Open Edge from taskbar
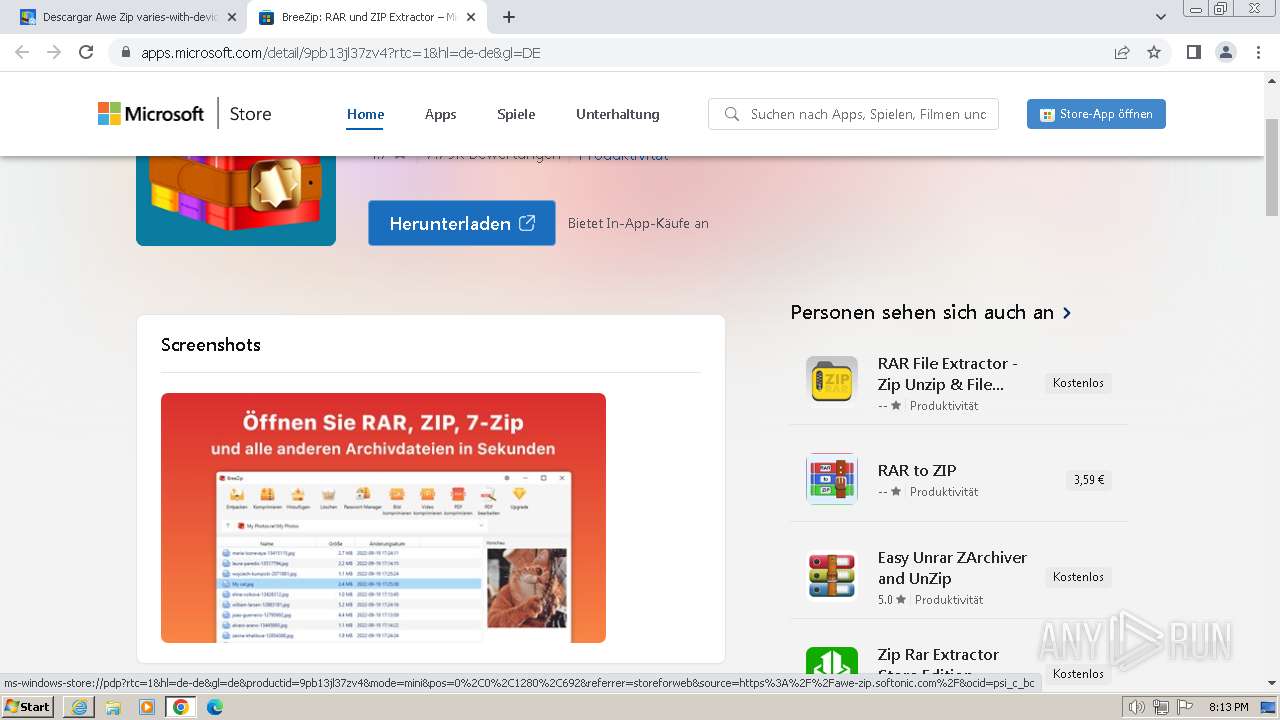 (x=215, y=707)
